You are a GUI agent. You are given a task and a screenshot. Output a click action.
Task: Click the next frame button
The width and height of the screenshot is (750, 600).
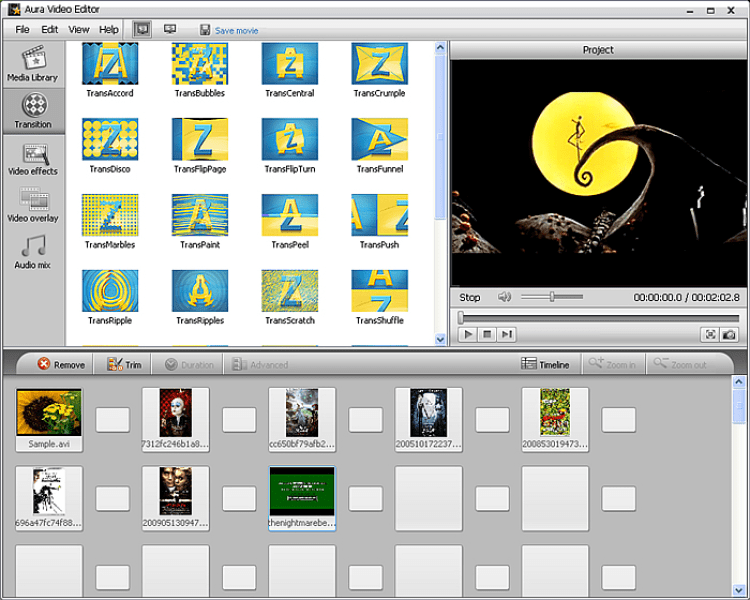tap(506, 335)
